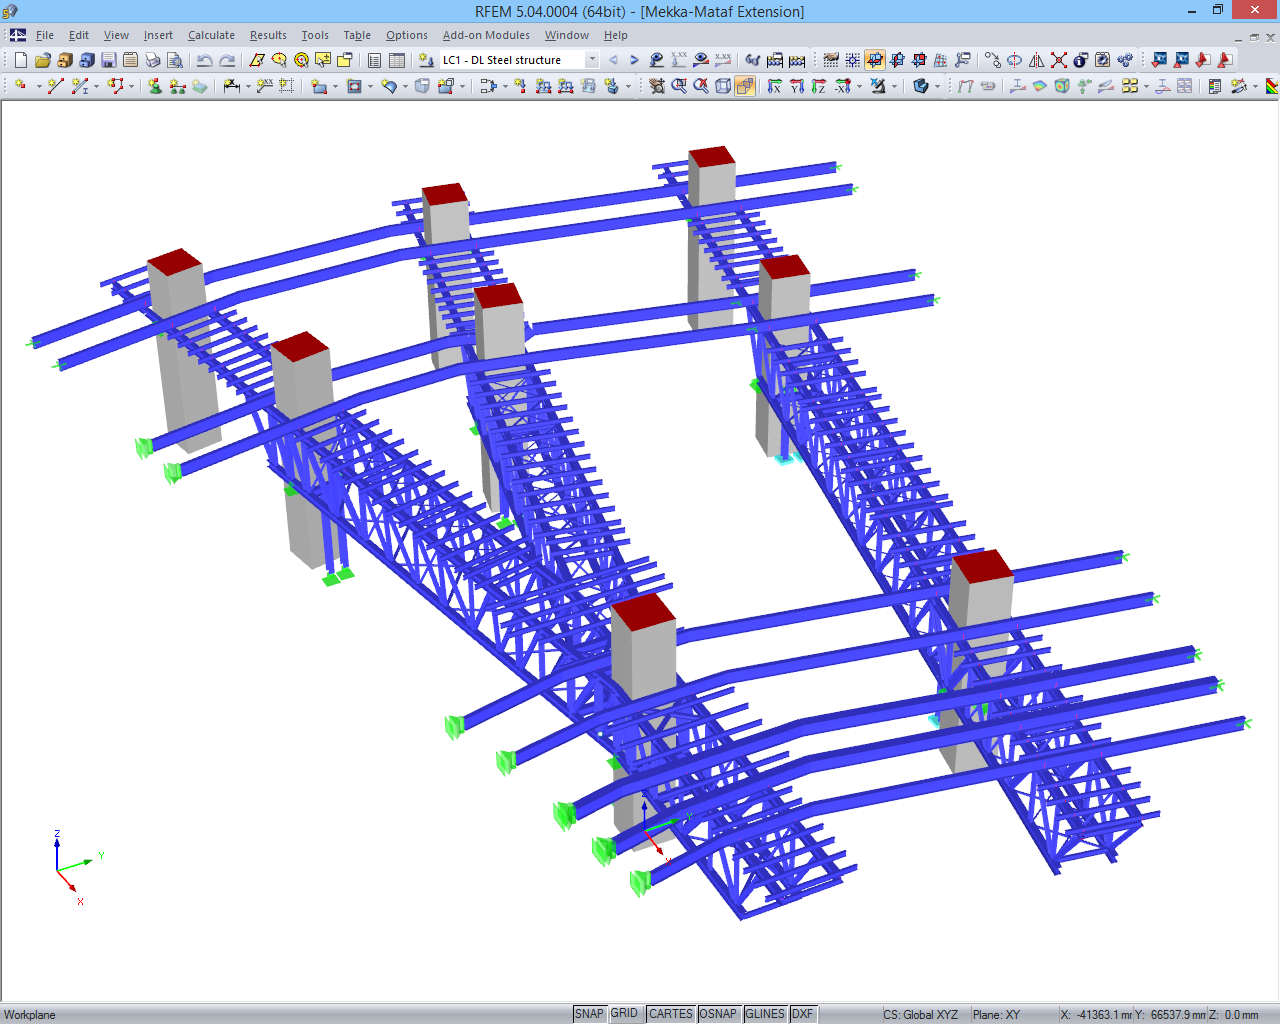Expand the microscope display dropdown arrow
Viewport: 1280px width, 1024px height.
tap(894, 86)
